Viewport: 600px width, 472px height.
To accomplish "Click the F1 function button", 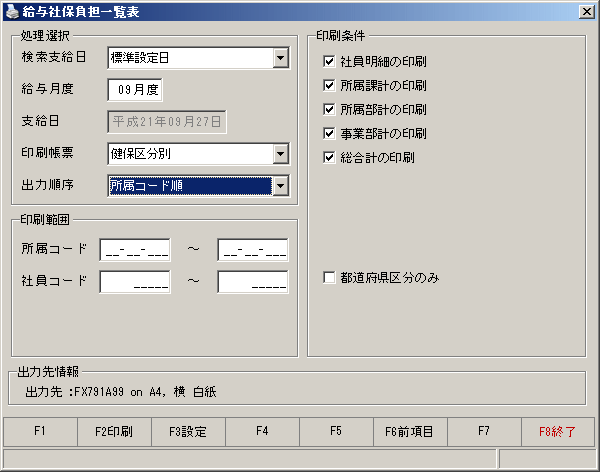I will 40,432.
